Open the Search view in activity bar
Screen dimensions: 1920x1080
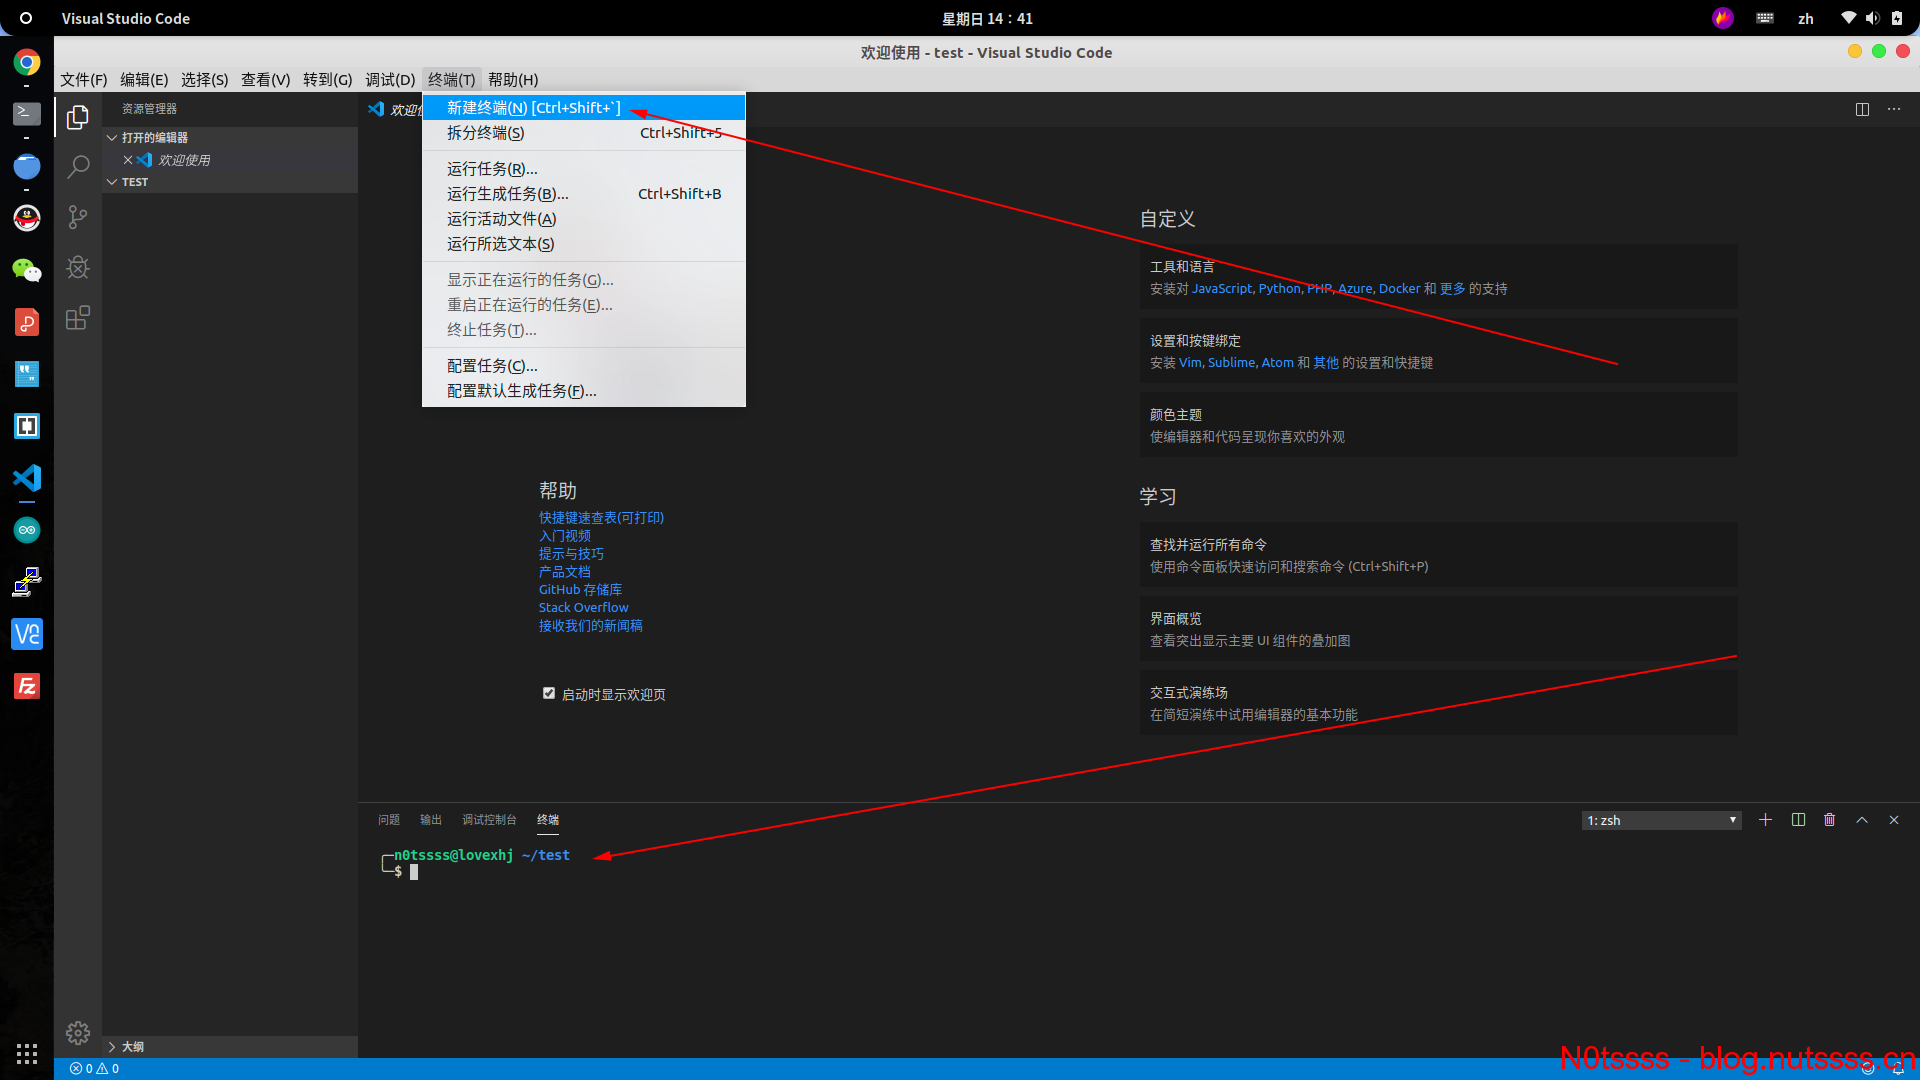[78, 167]
